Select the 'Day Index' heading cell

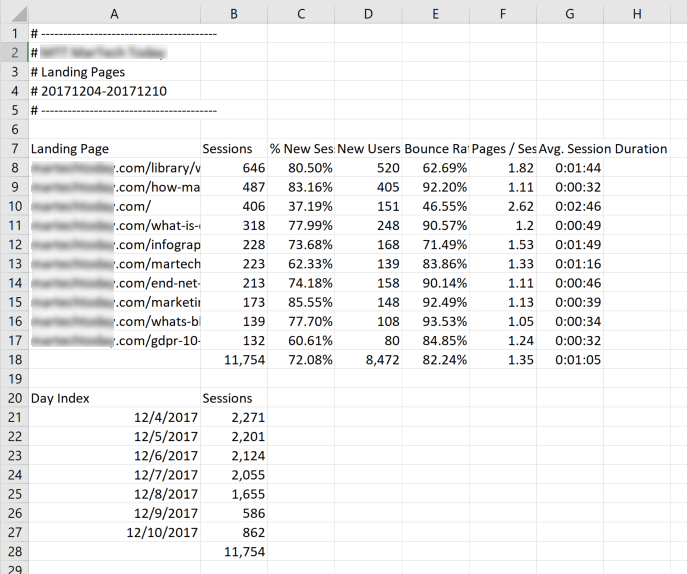[x=60, y=398]
